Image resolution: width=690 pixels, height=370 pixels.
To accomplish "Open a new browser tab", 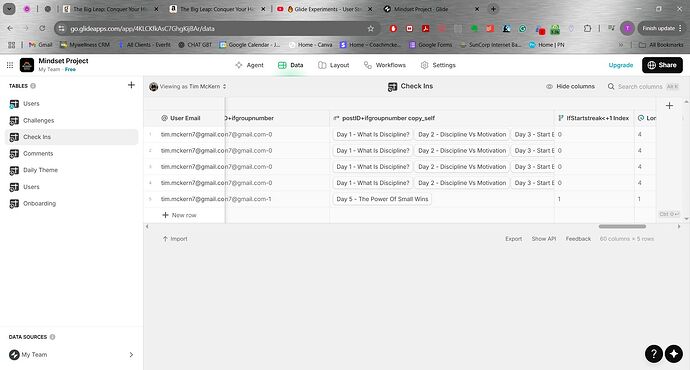I will click(x=493, y=9).
